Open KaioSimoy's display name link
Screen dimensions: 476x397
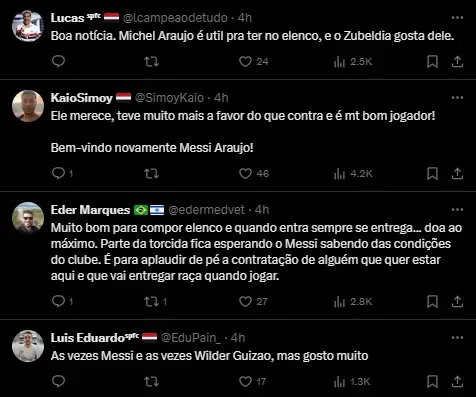tap(82, 98)
